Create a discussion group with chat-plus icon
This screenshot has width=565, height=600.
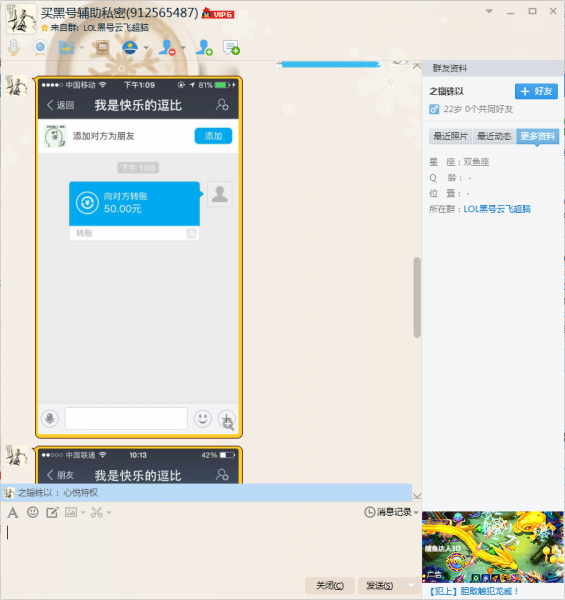tap(231, 47)
